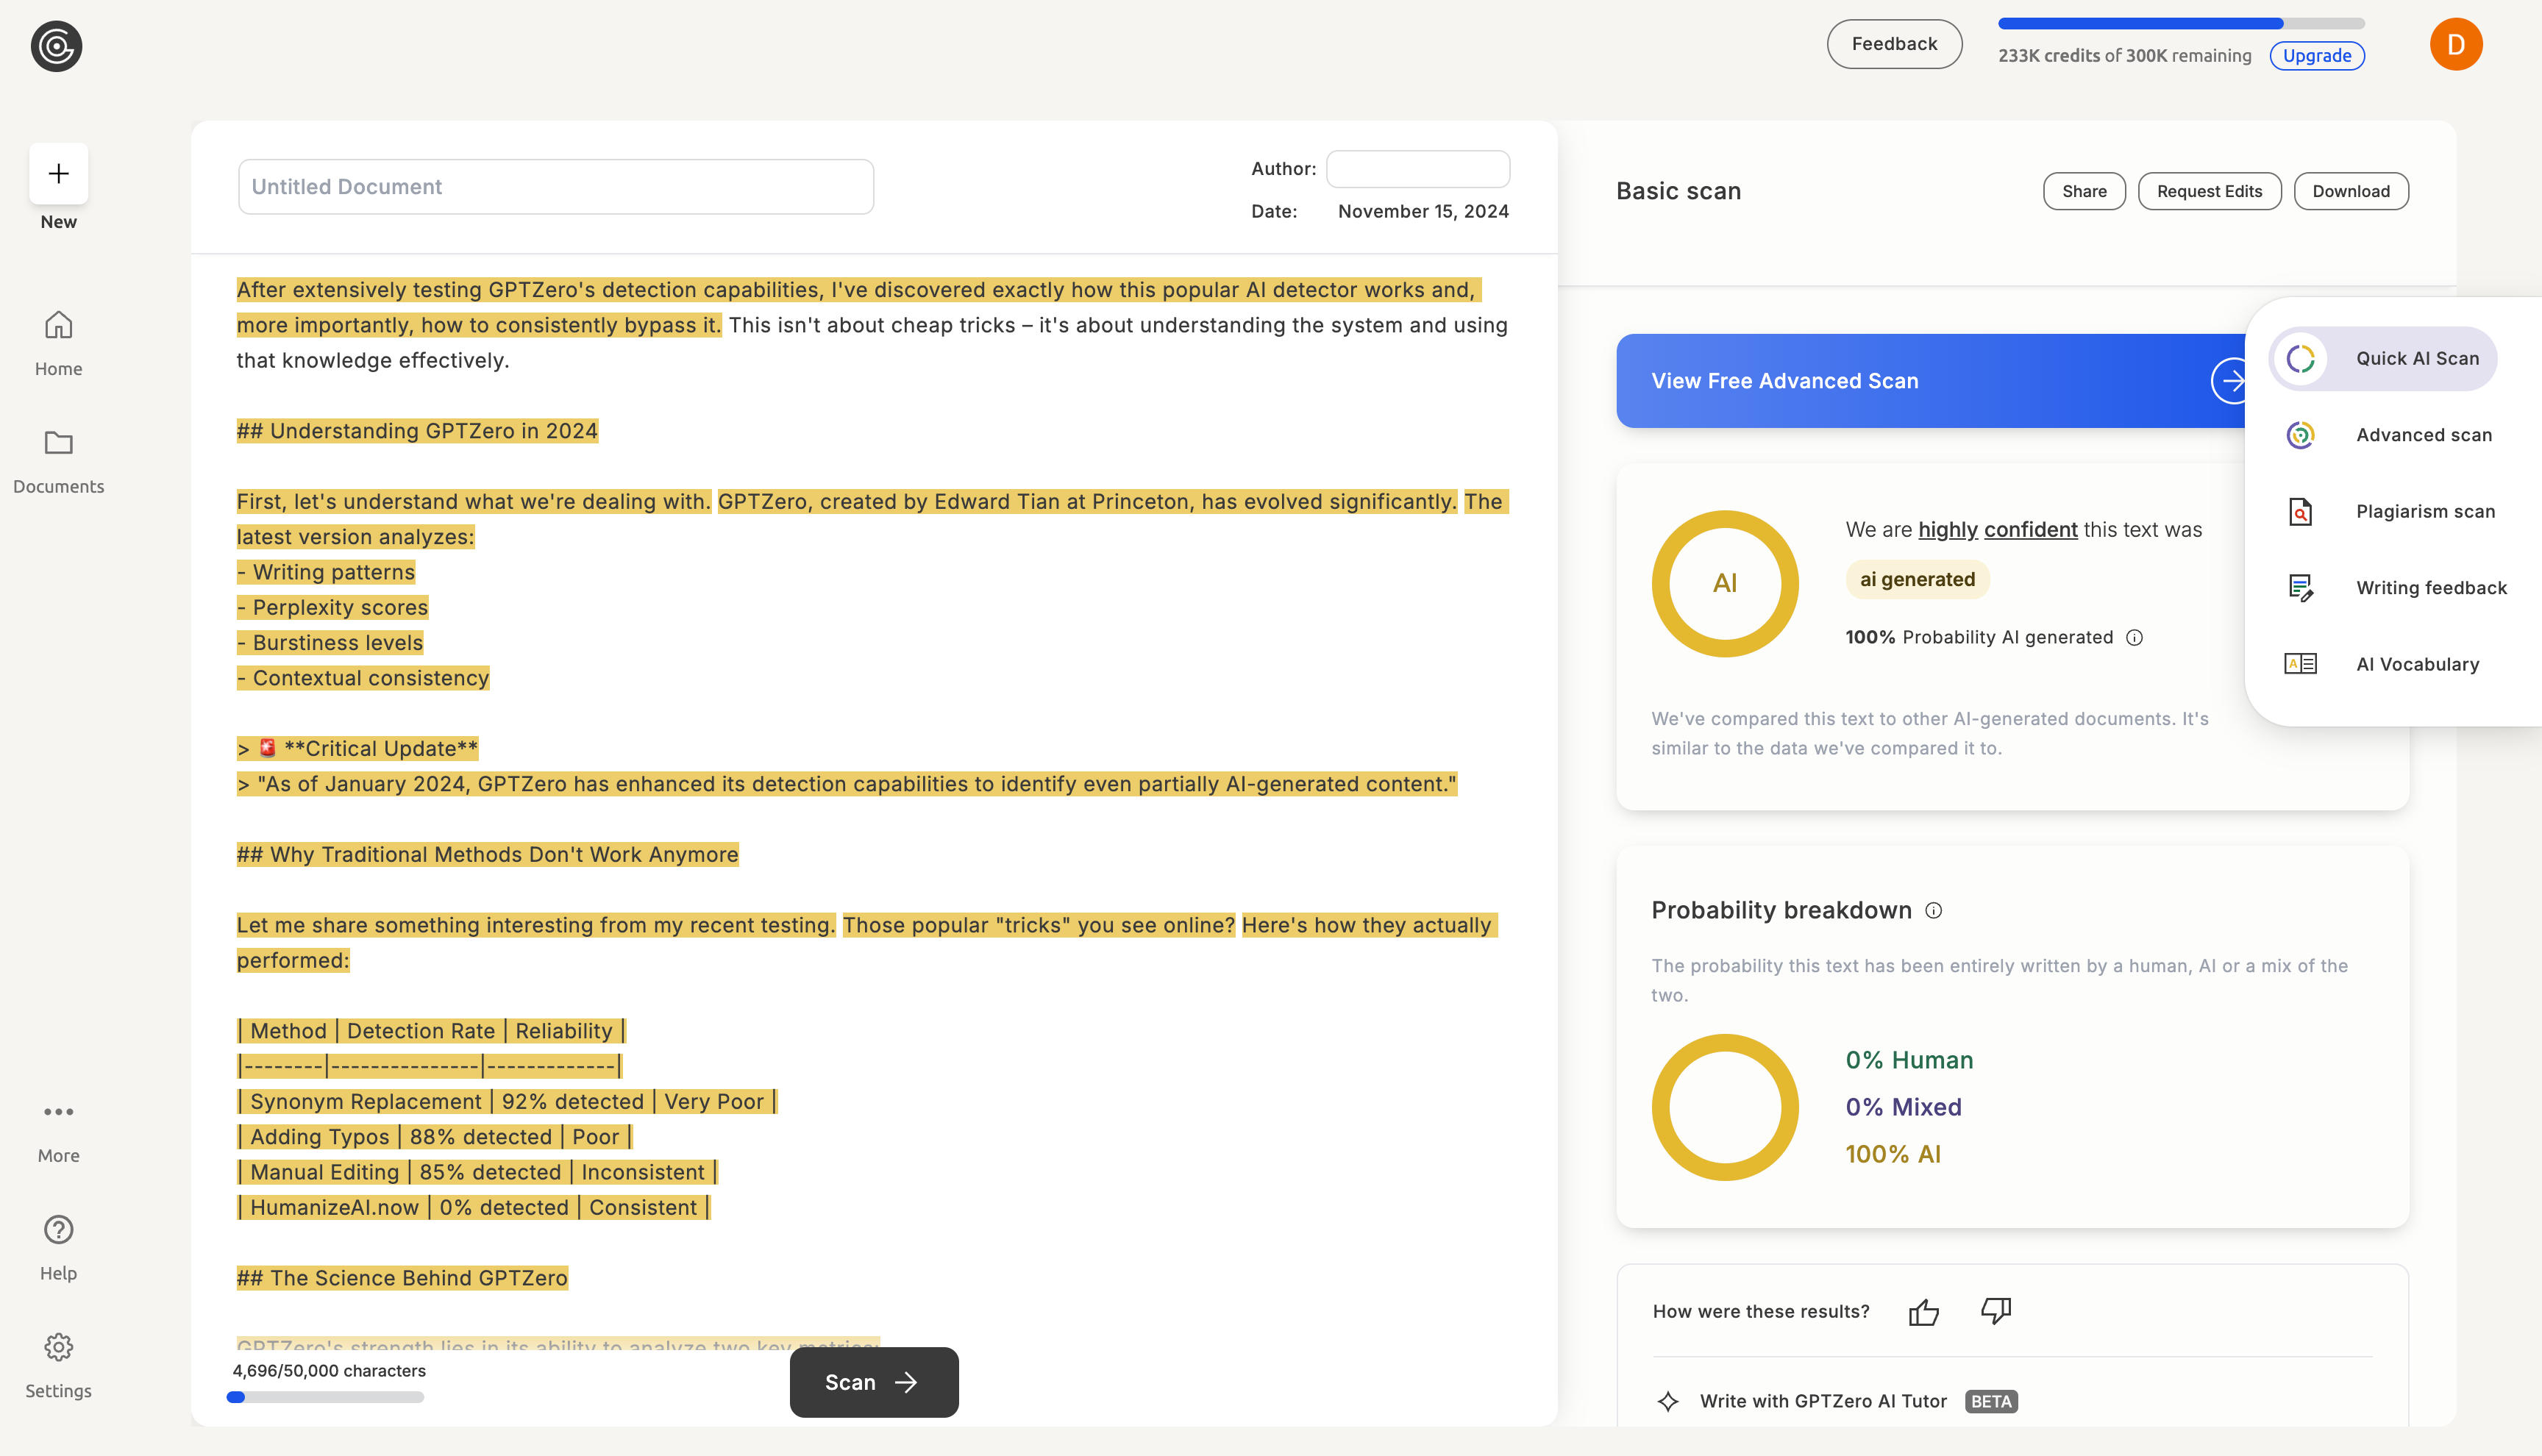This screenshot has height=1456, width=2542.
Task: Select Advanced scan from menu
Action: coord(2394,435)
